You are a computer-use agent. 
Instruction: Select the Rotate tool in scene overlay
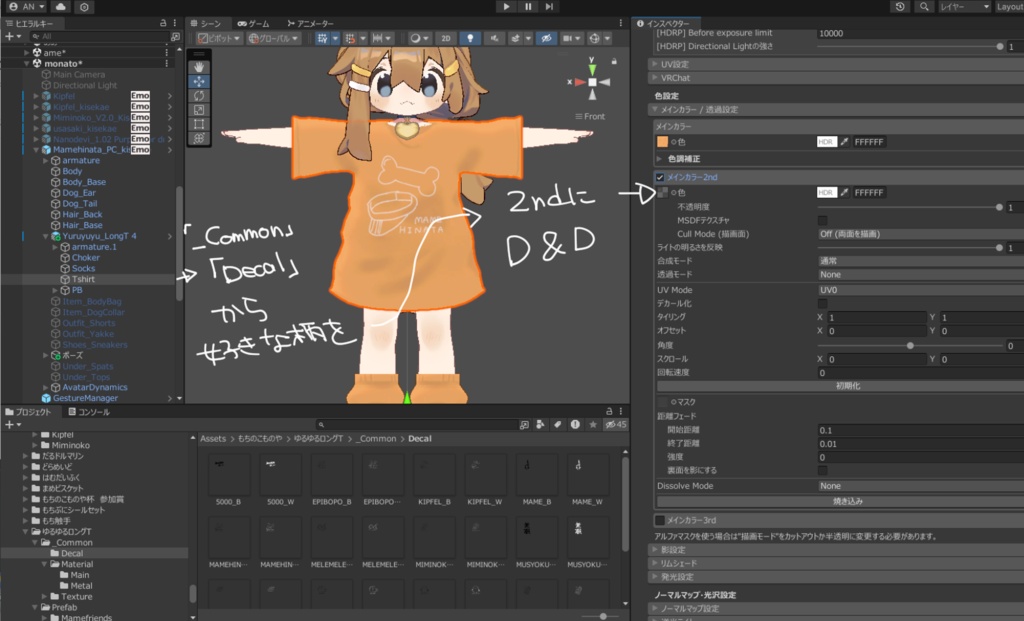[x=199, y=96]
